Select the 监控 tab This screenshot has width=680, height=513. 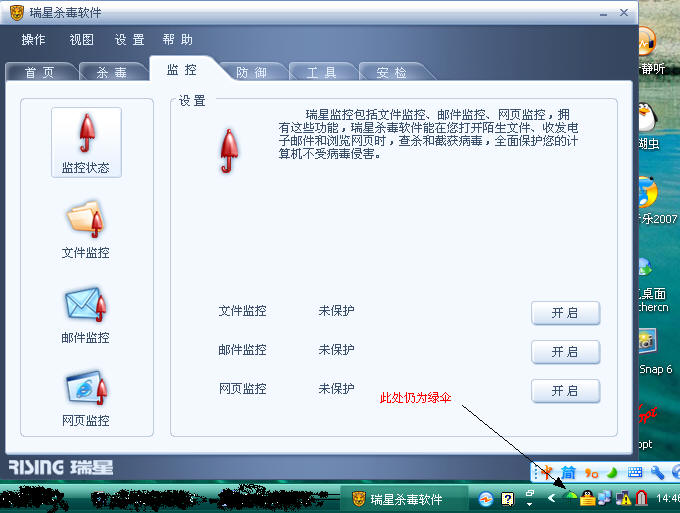tap(182, 69)
